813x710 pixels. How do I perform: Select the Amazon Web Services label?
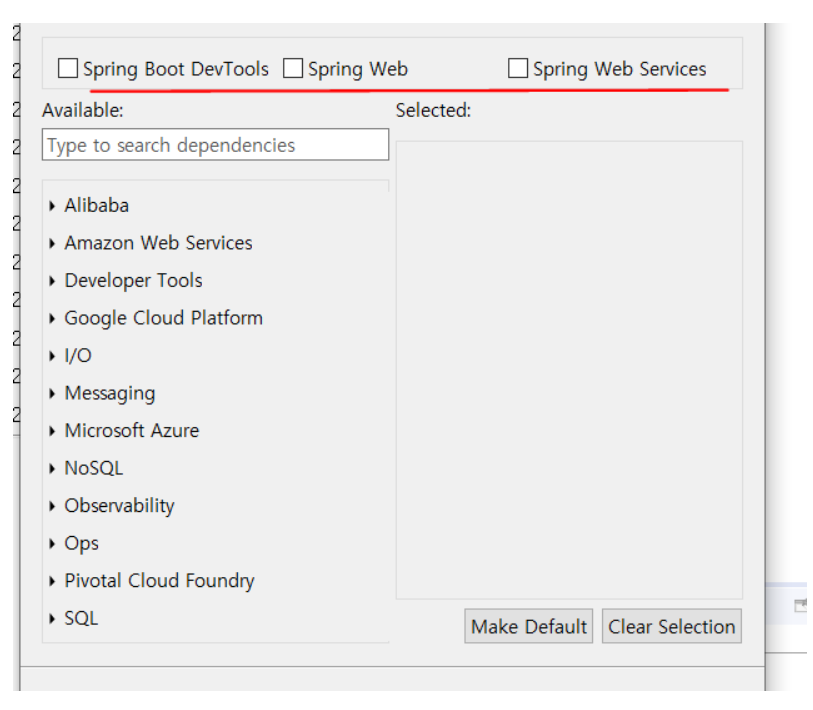(x=158, y=243)
